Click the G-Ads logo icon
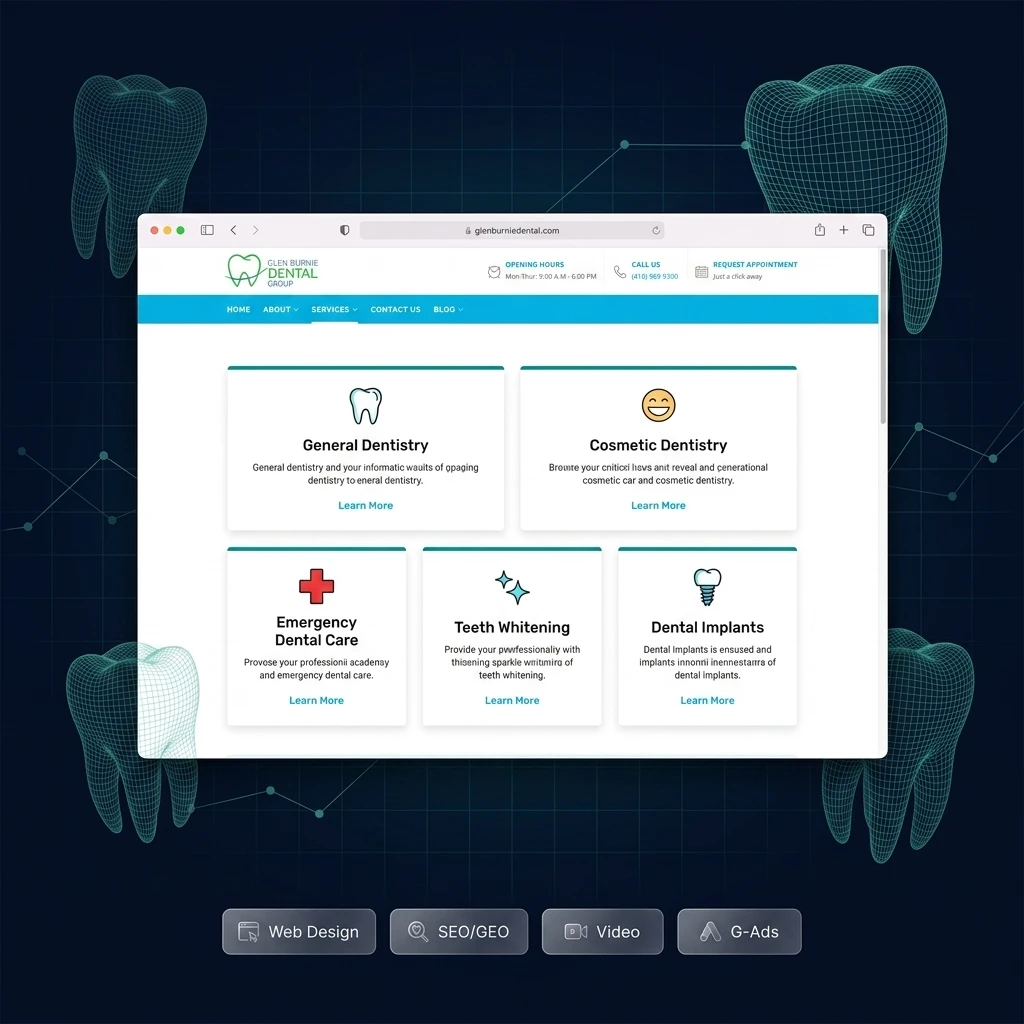1024x1024 pixels. coord(711,931)
